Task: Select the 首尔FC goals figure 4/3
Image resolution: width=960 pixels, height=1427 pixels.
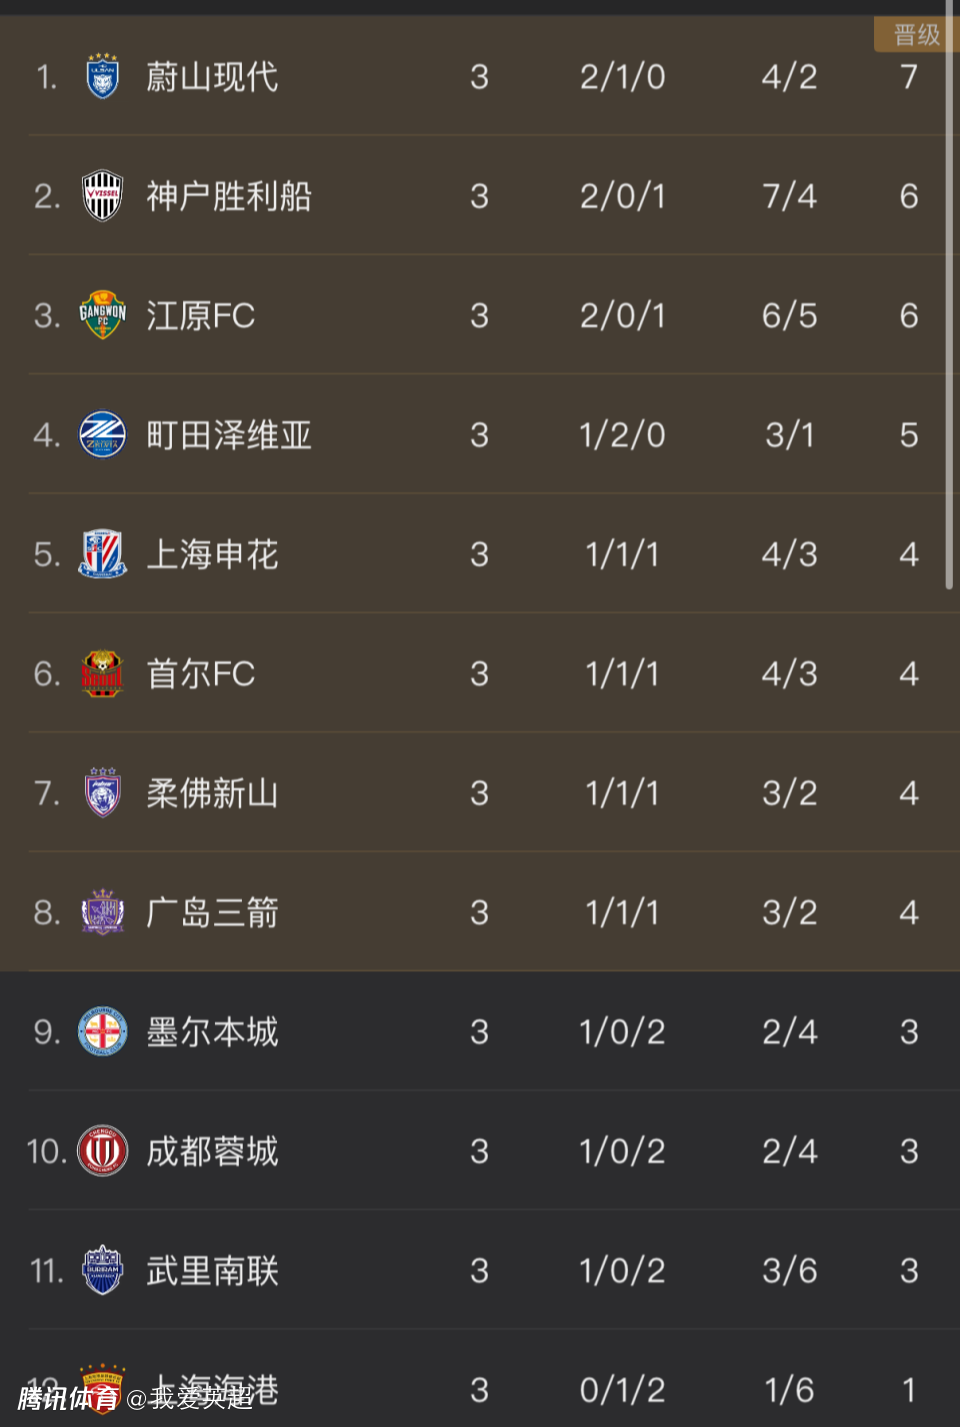Action: point(789,673)
